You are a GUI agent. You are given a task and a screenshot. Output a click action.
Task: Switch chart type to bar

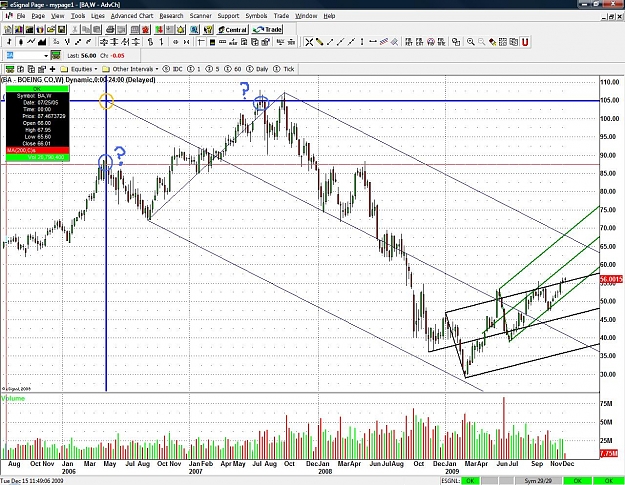10,42
